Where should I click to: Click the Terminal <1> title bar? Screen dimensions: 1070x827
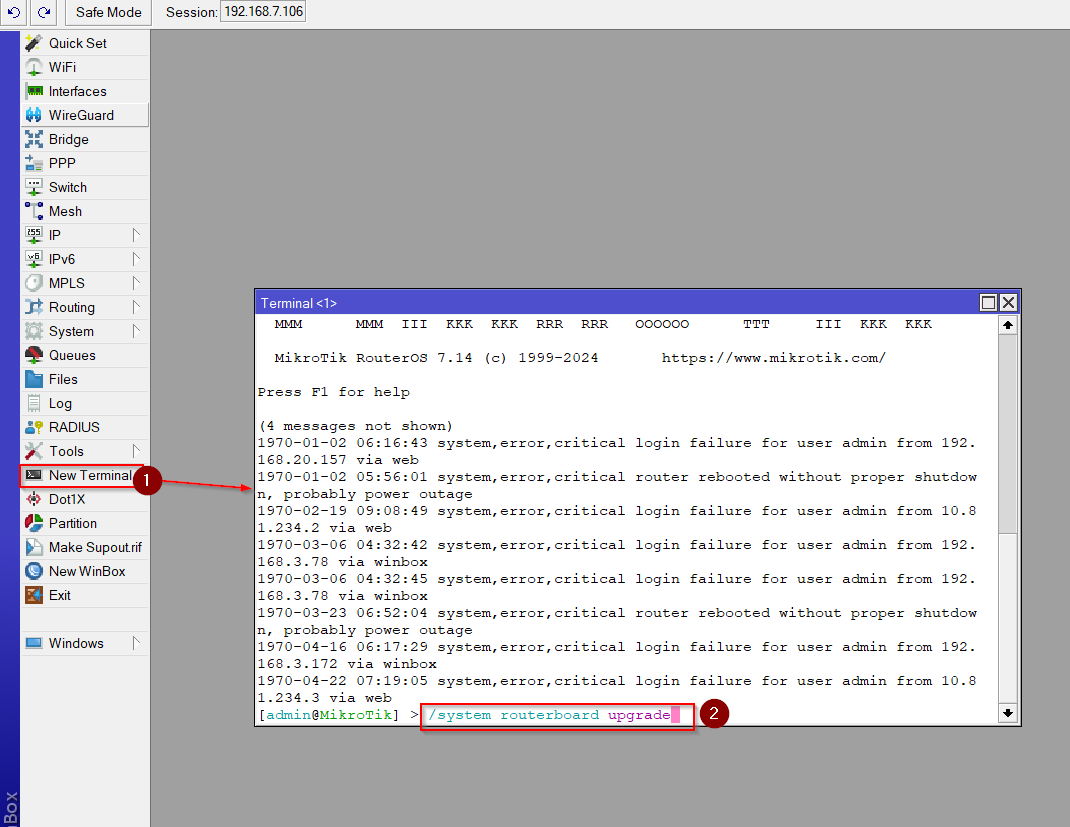[x=618, y=303]
